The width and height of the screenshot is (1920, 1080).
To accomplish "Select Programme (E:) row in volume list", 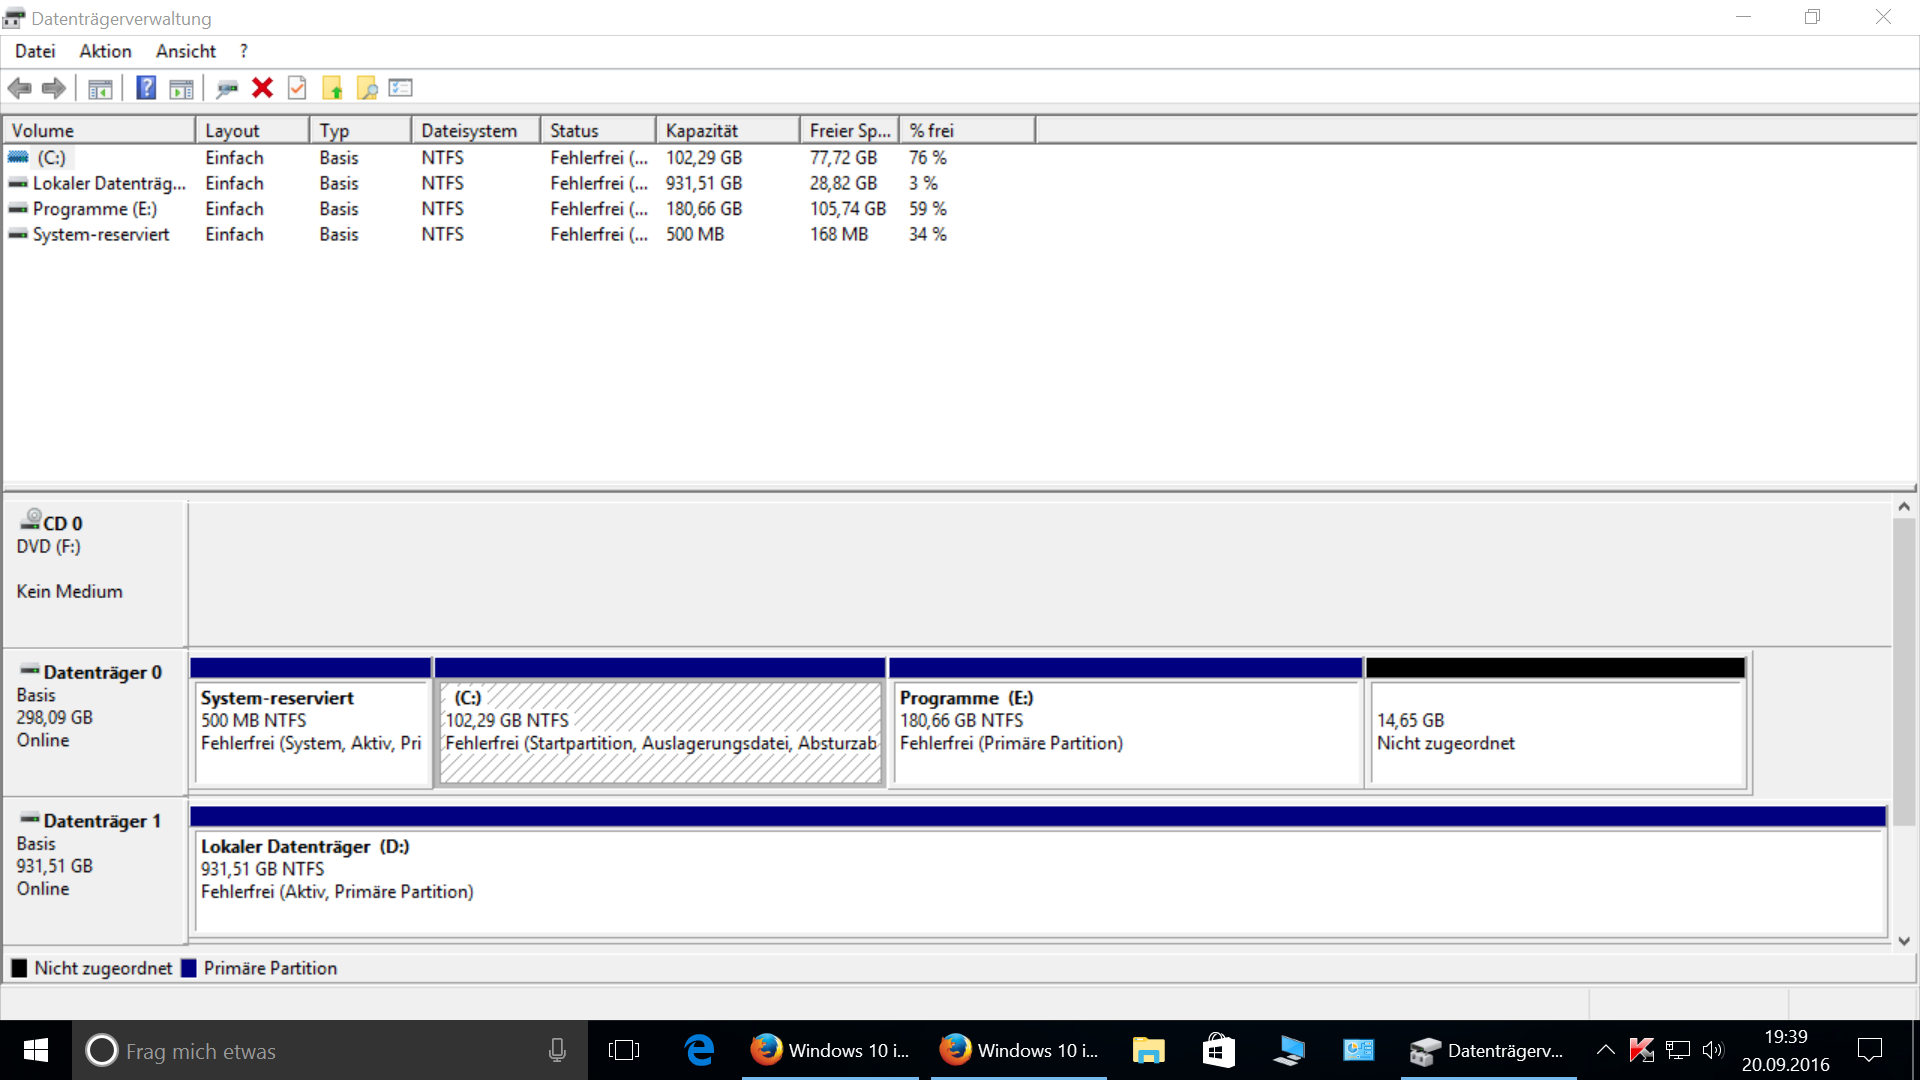I will point(95,209).
